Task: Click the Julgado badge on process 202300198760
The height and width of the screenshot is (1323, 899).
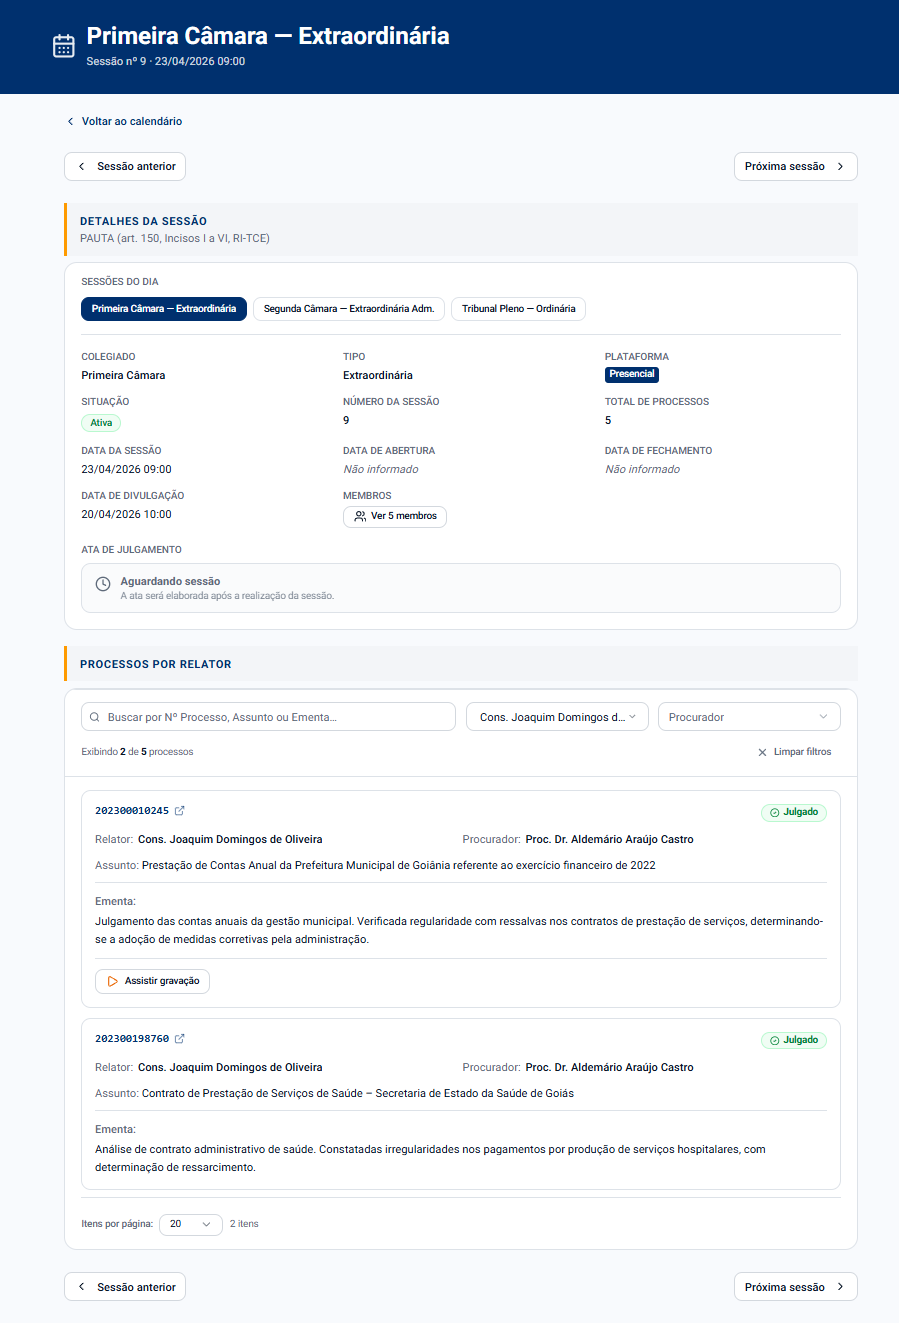Action: pos(794,1040)
